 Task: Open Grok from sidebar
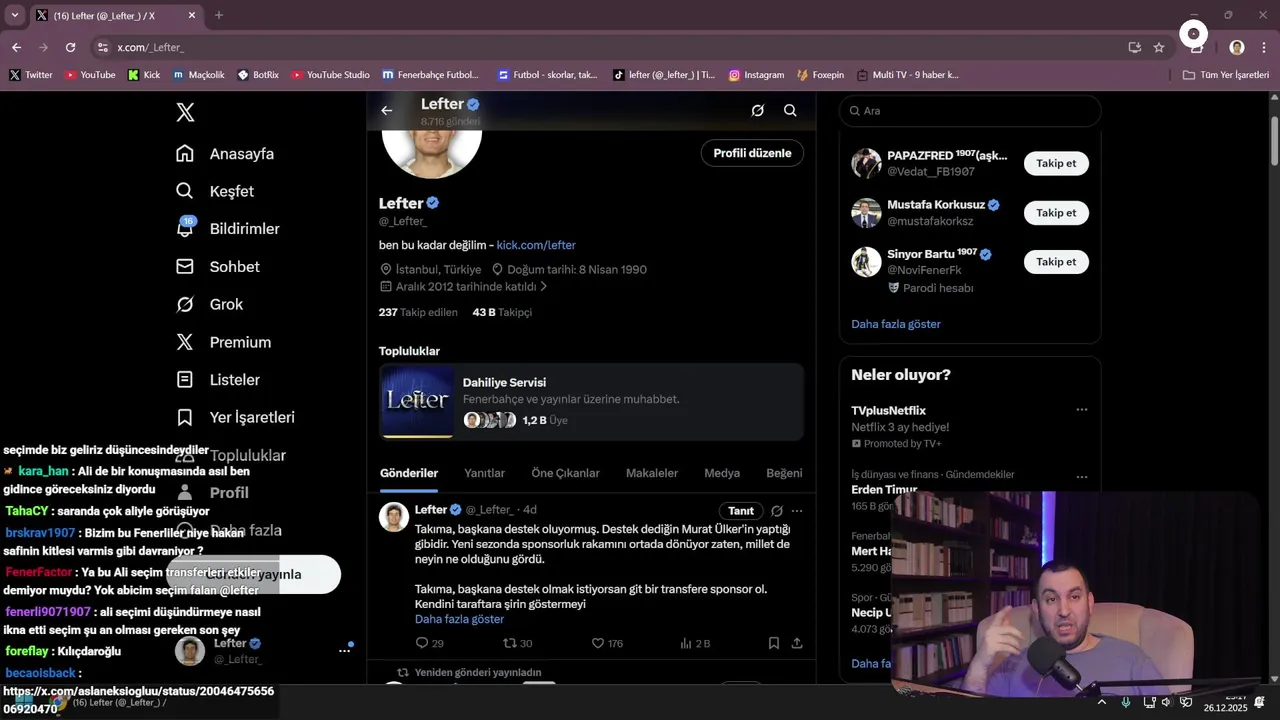click(209, 304)
